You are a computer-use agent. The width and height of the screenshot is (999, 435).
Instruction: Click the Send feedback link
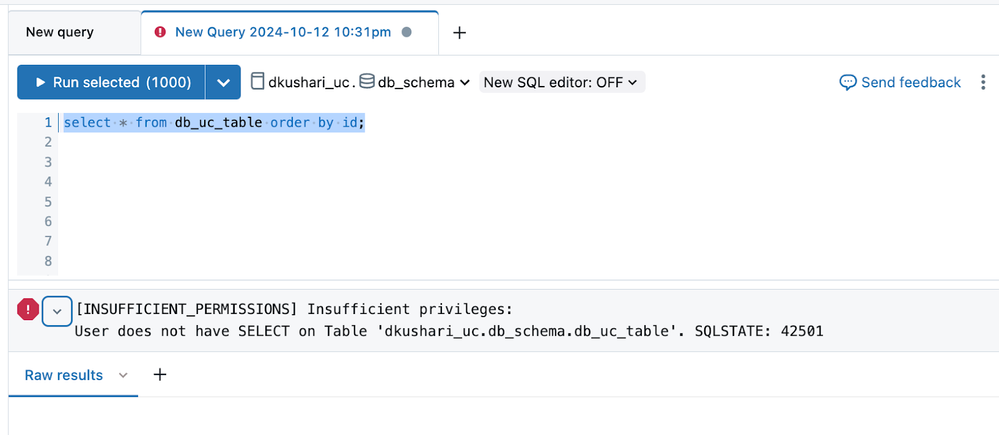[910, 82]
